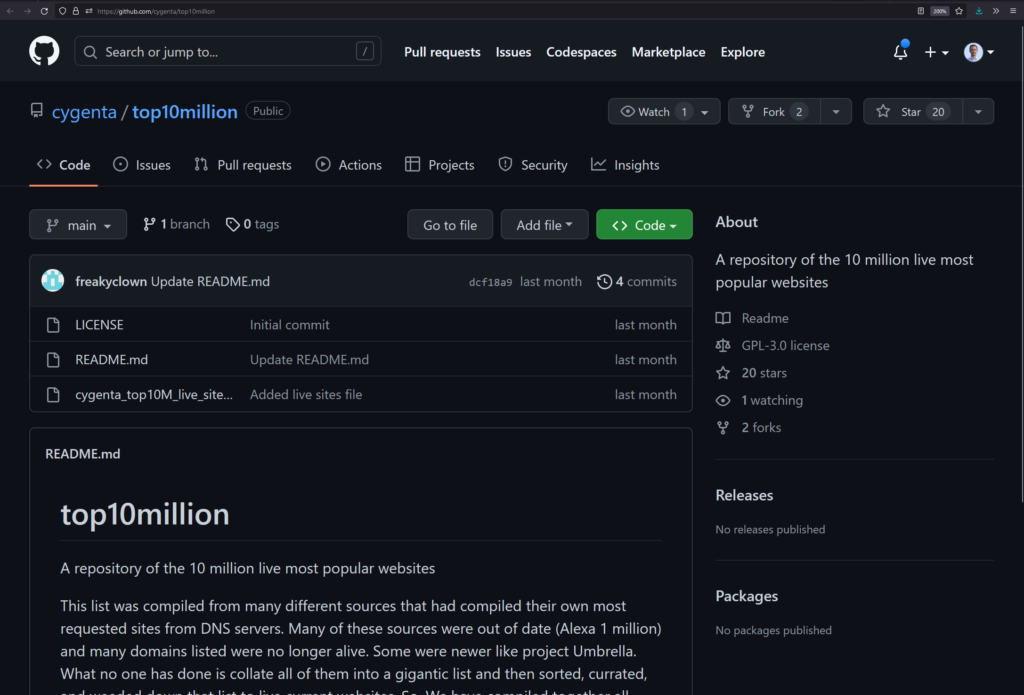Viewport: 1024px width, 695px height.
Task: Click the fork icon next to 2 forks
Action: [723, 428]
